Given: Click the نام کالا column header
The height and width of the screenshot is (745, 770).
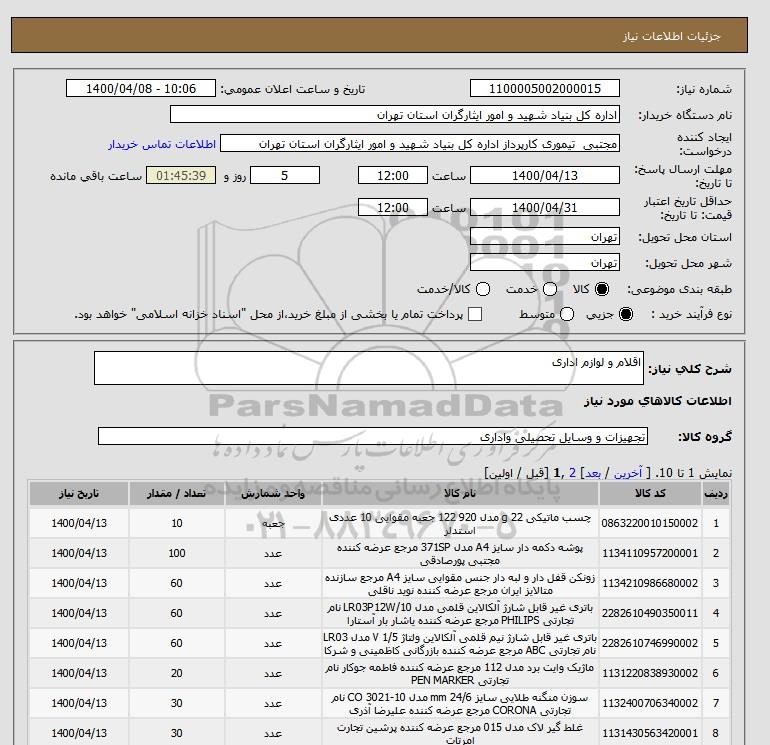Looking at the screenshot, I should click(460, 494).
